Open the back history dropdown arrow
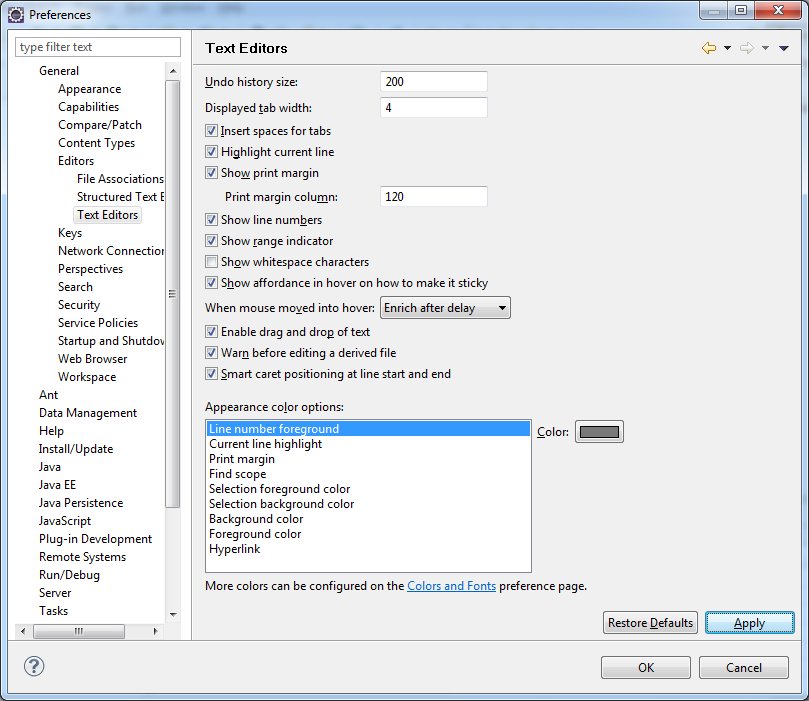The image size is (809, 701). tap(727, 48)
